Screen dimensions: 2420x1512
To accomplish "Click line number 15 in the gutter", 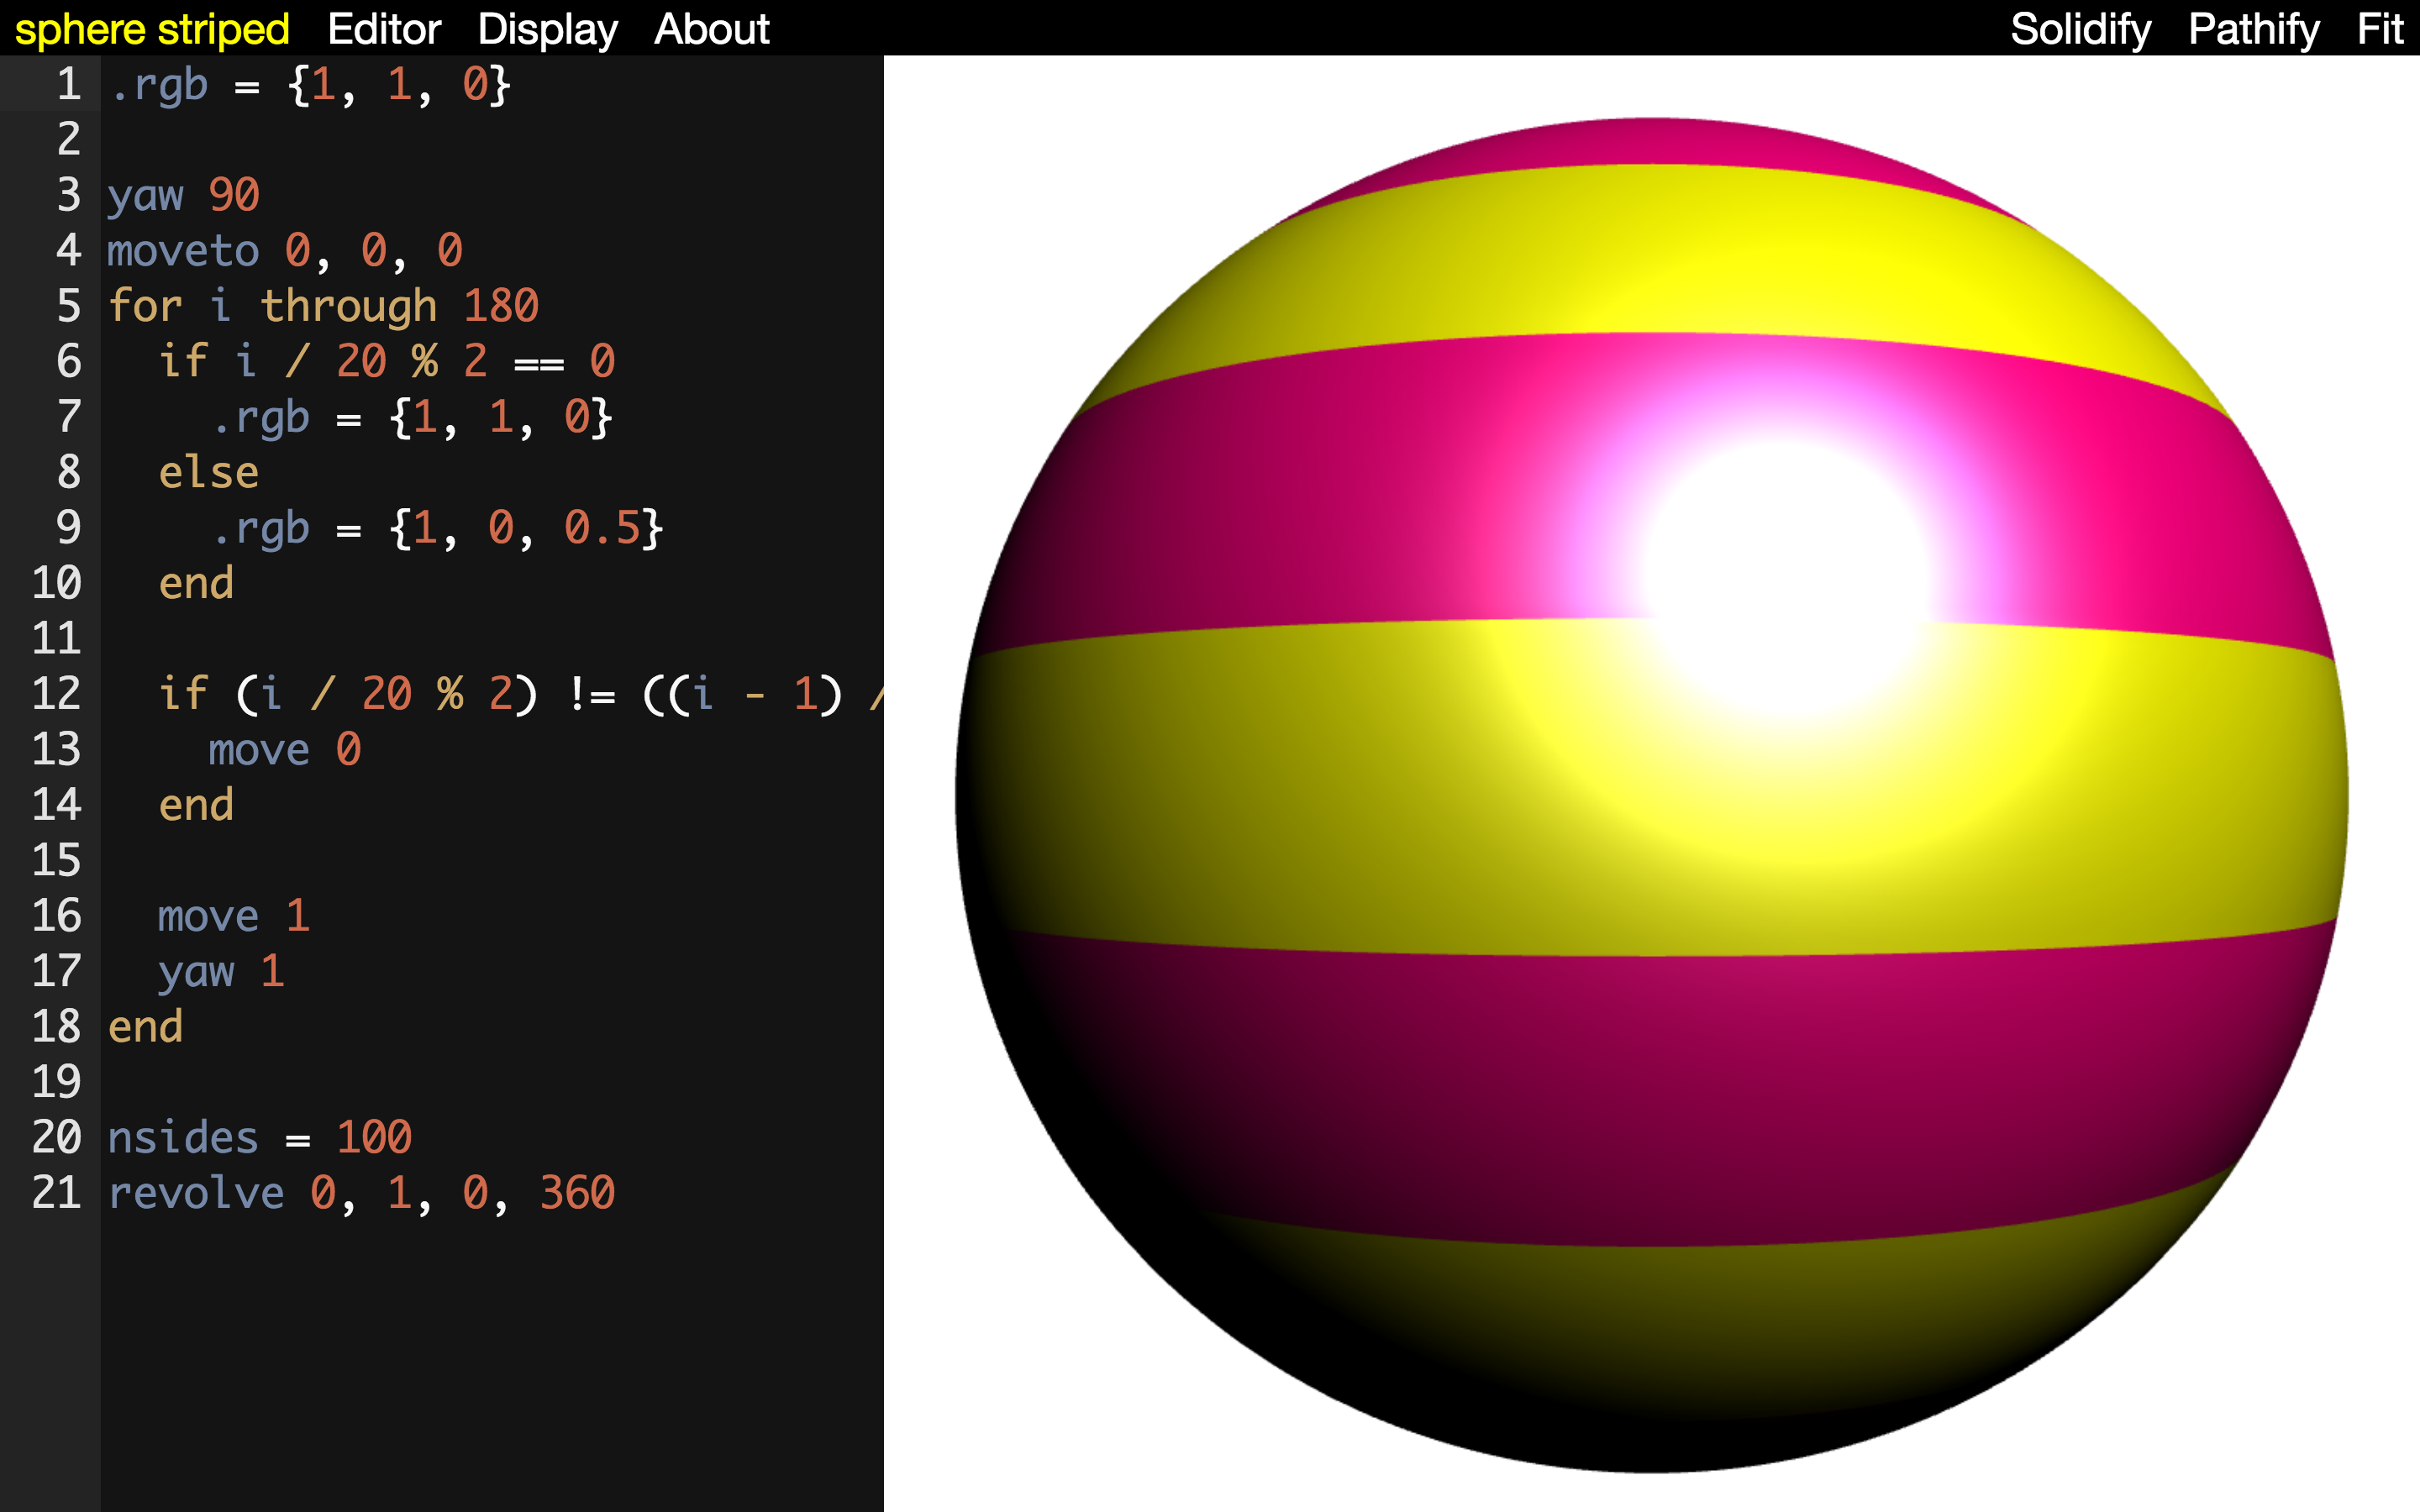I will tap(56, 860).
